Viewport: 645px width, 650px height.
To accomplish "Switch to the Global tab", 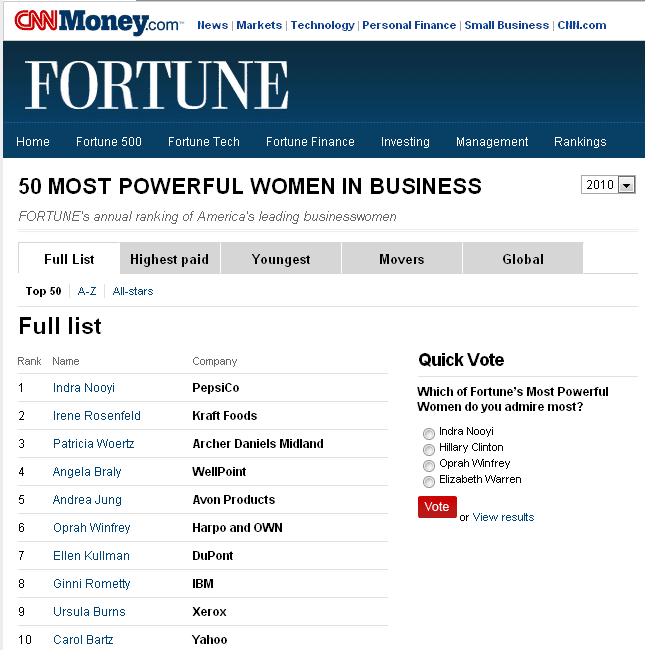I will coord(523,259).
